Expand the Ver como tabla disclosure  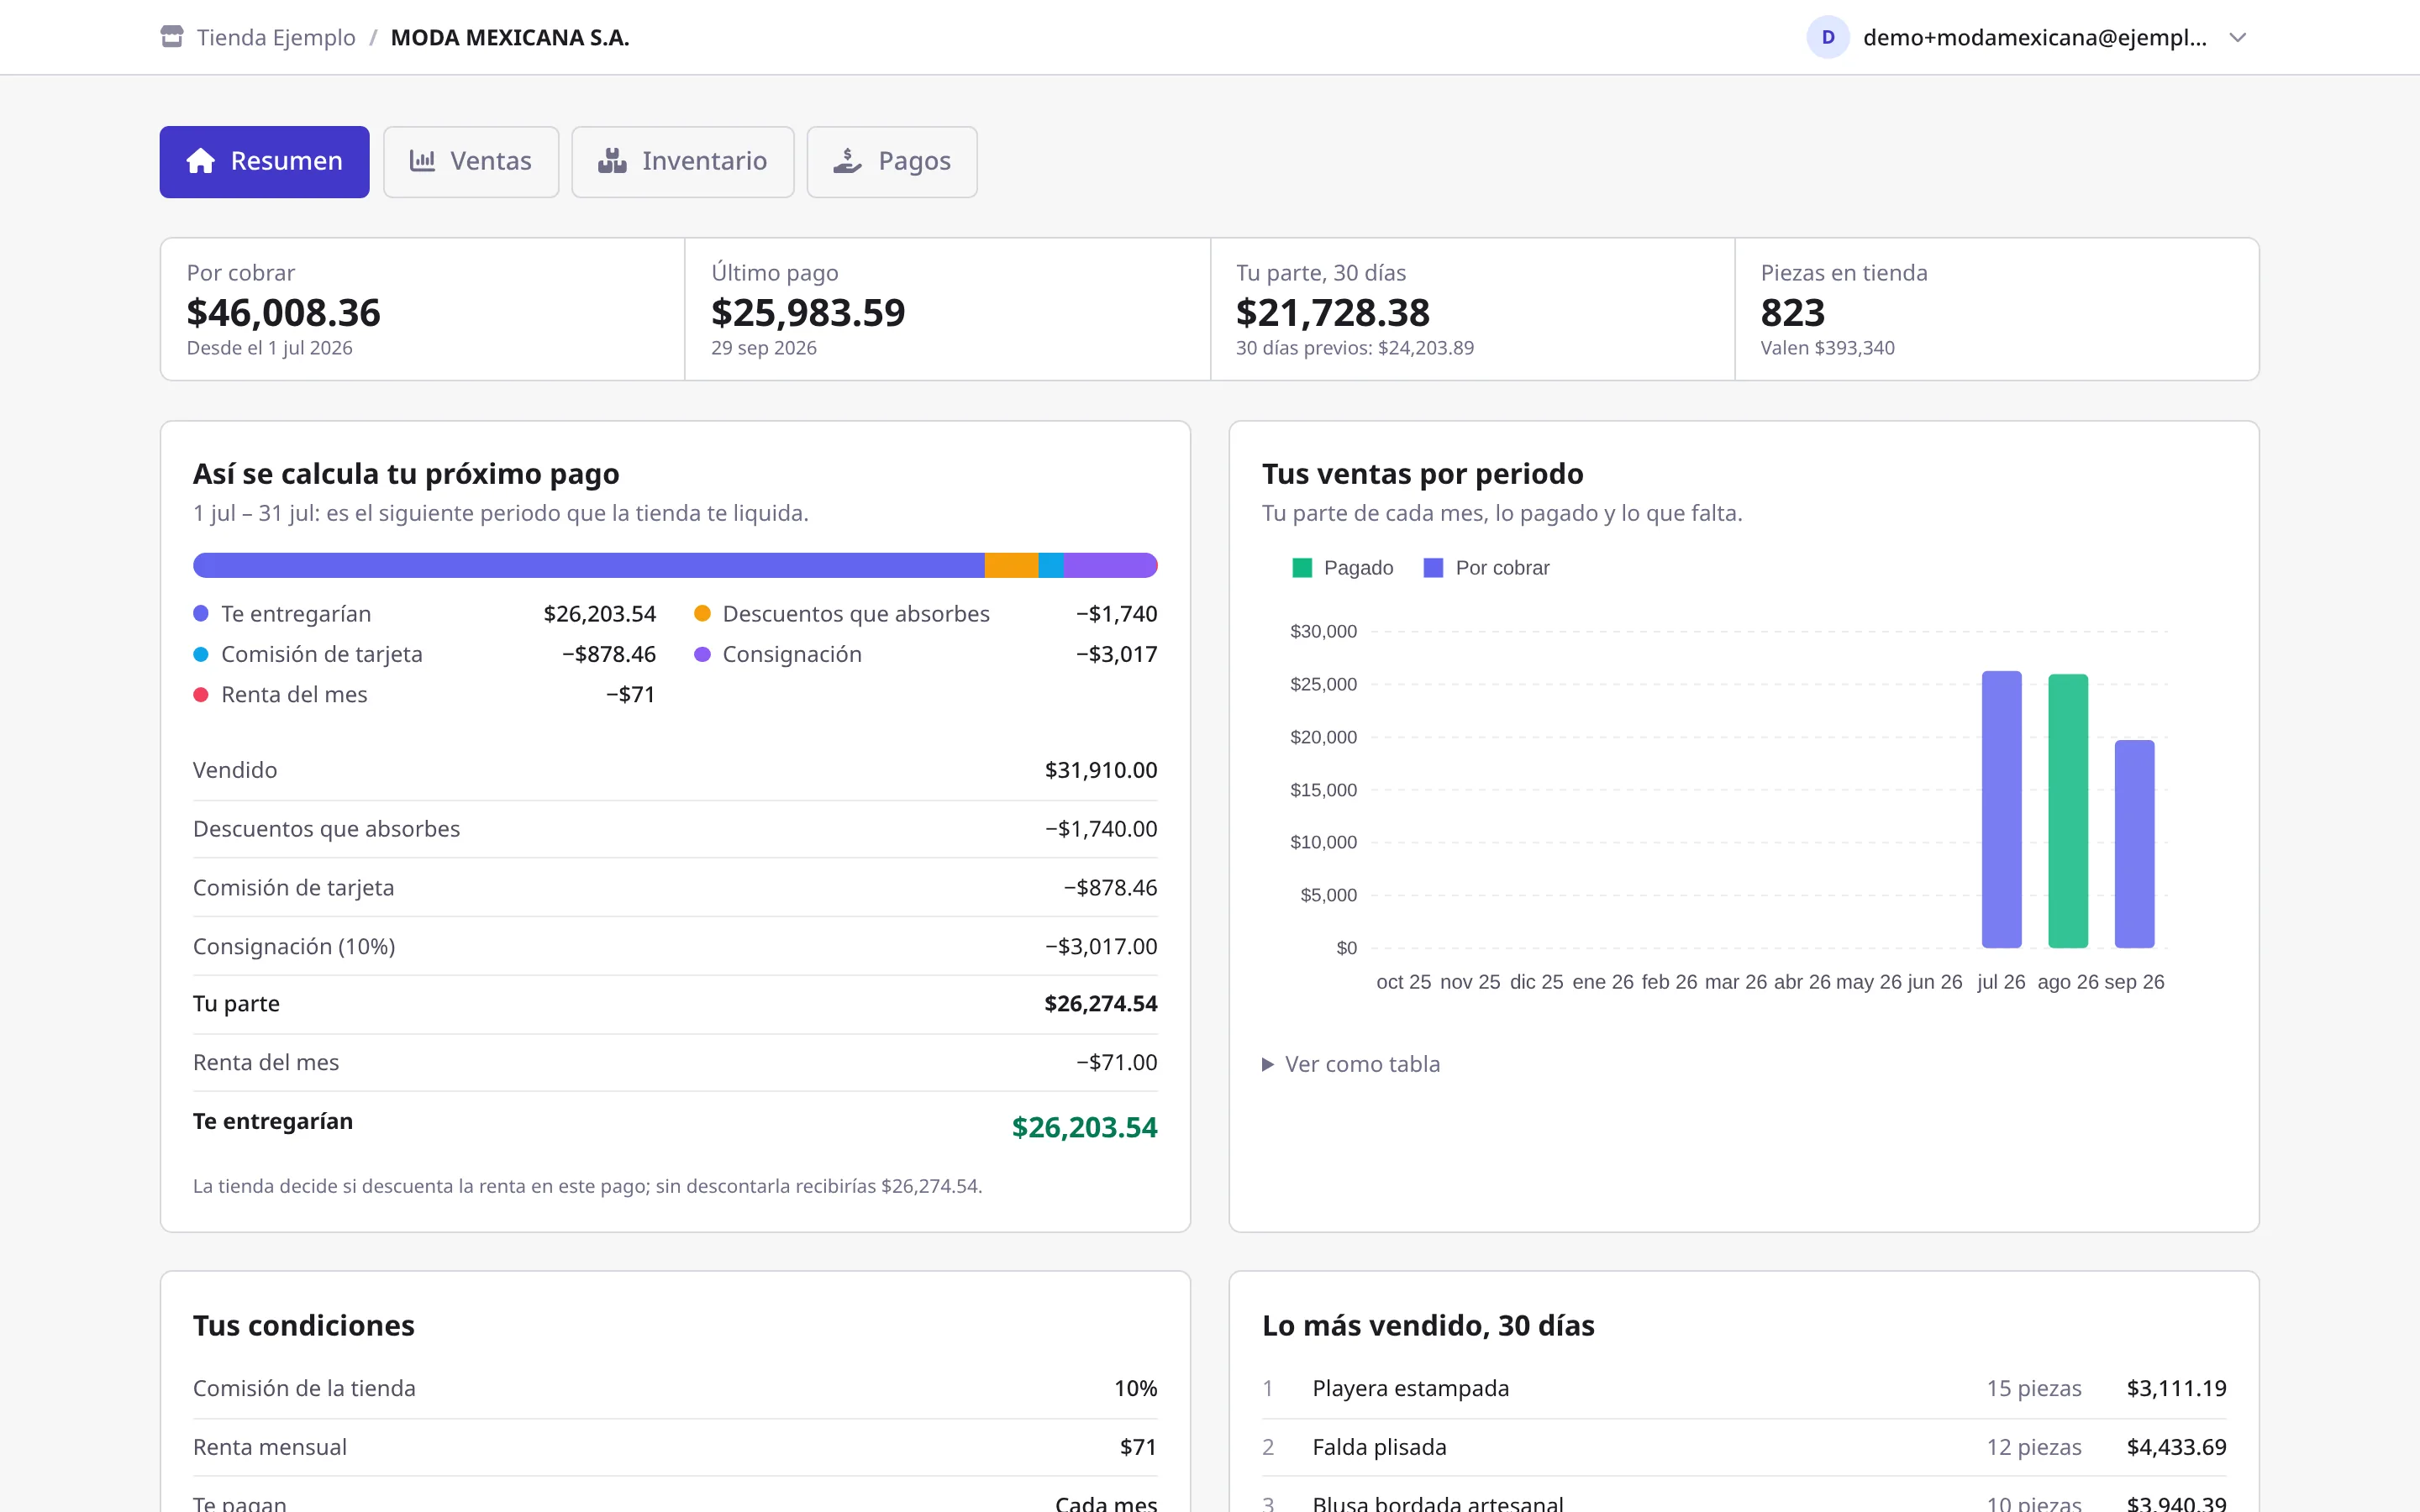[1351, 1064]
